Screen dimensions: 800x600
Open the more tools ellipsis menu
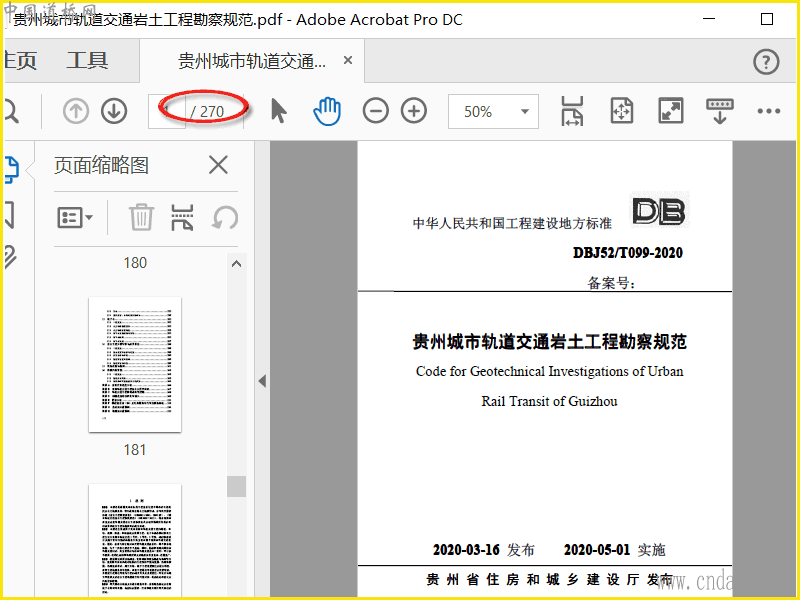pos(768,111)
